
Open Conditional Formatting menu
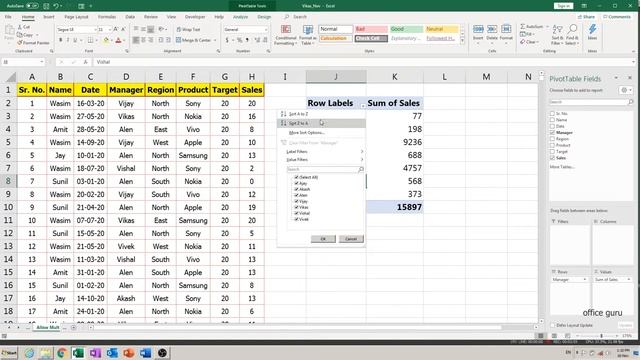tap(286, 35)
